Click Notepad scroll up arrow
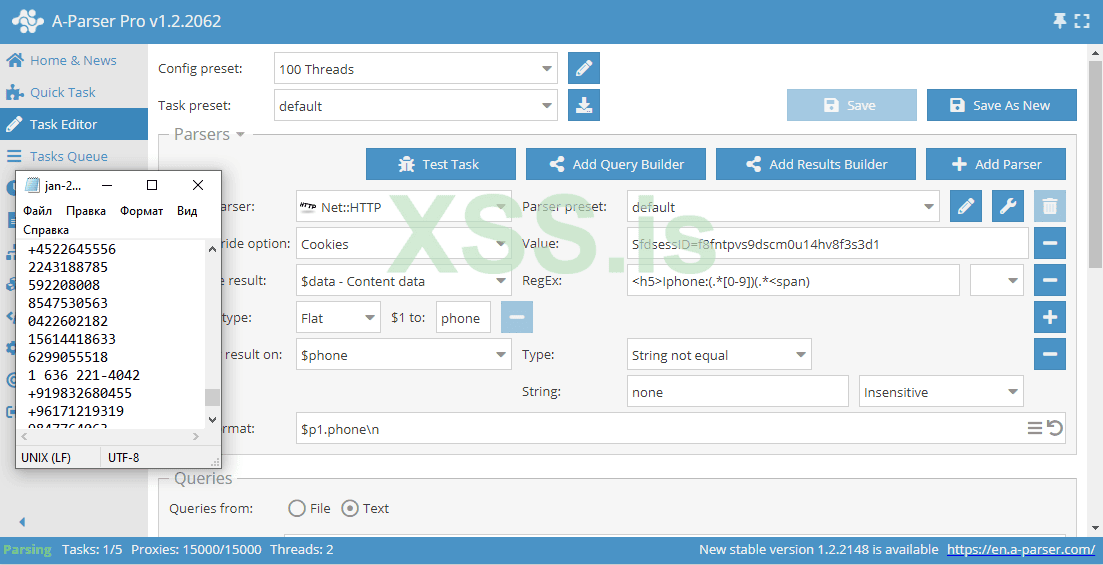The width and height of the screenshot is (1103, 565). (x=213, y=249)
